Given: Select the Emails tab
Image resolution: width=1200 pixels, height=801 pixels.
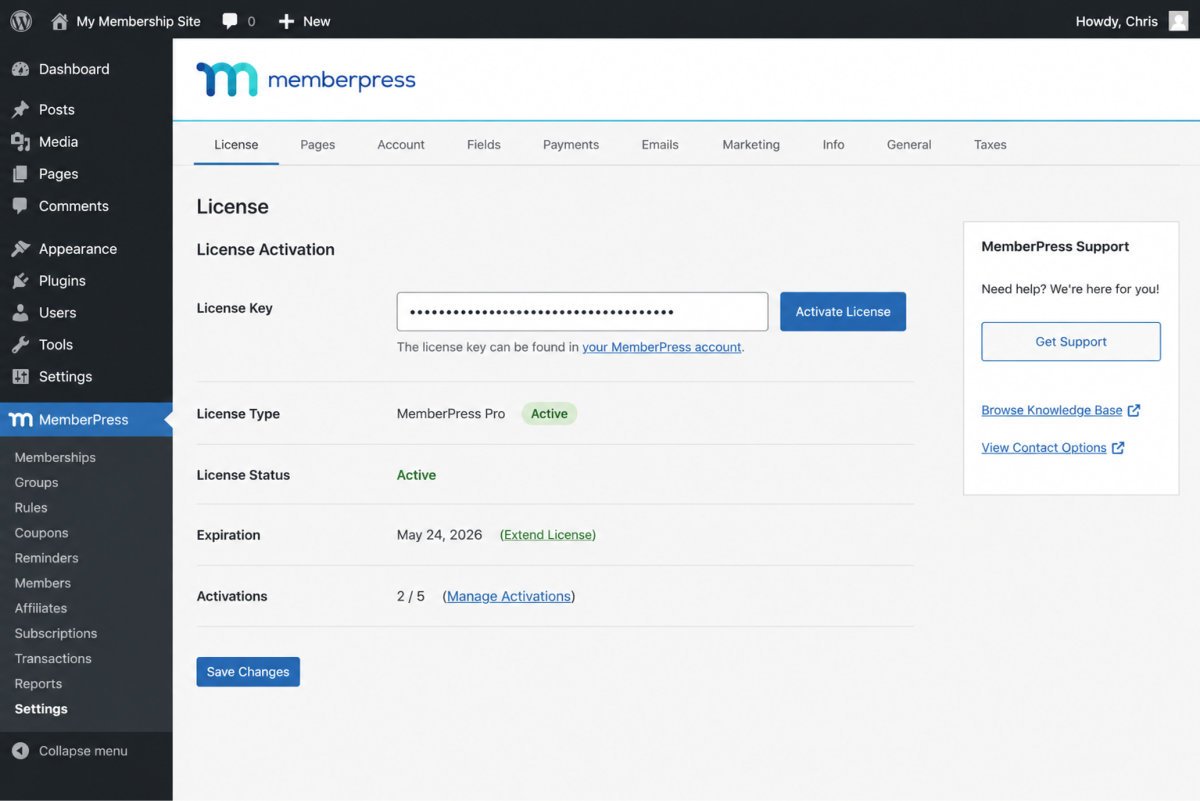Looking at the screenshot, I should click(660, 145).
